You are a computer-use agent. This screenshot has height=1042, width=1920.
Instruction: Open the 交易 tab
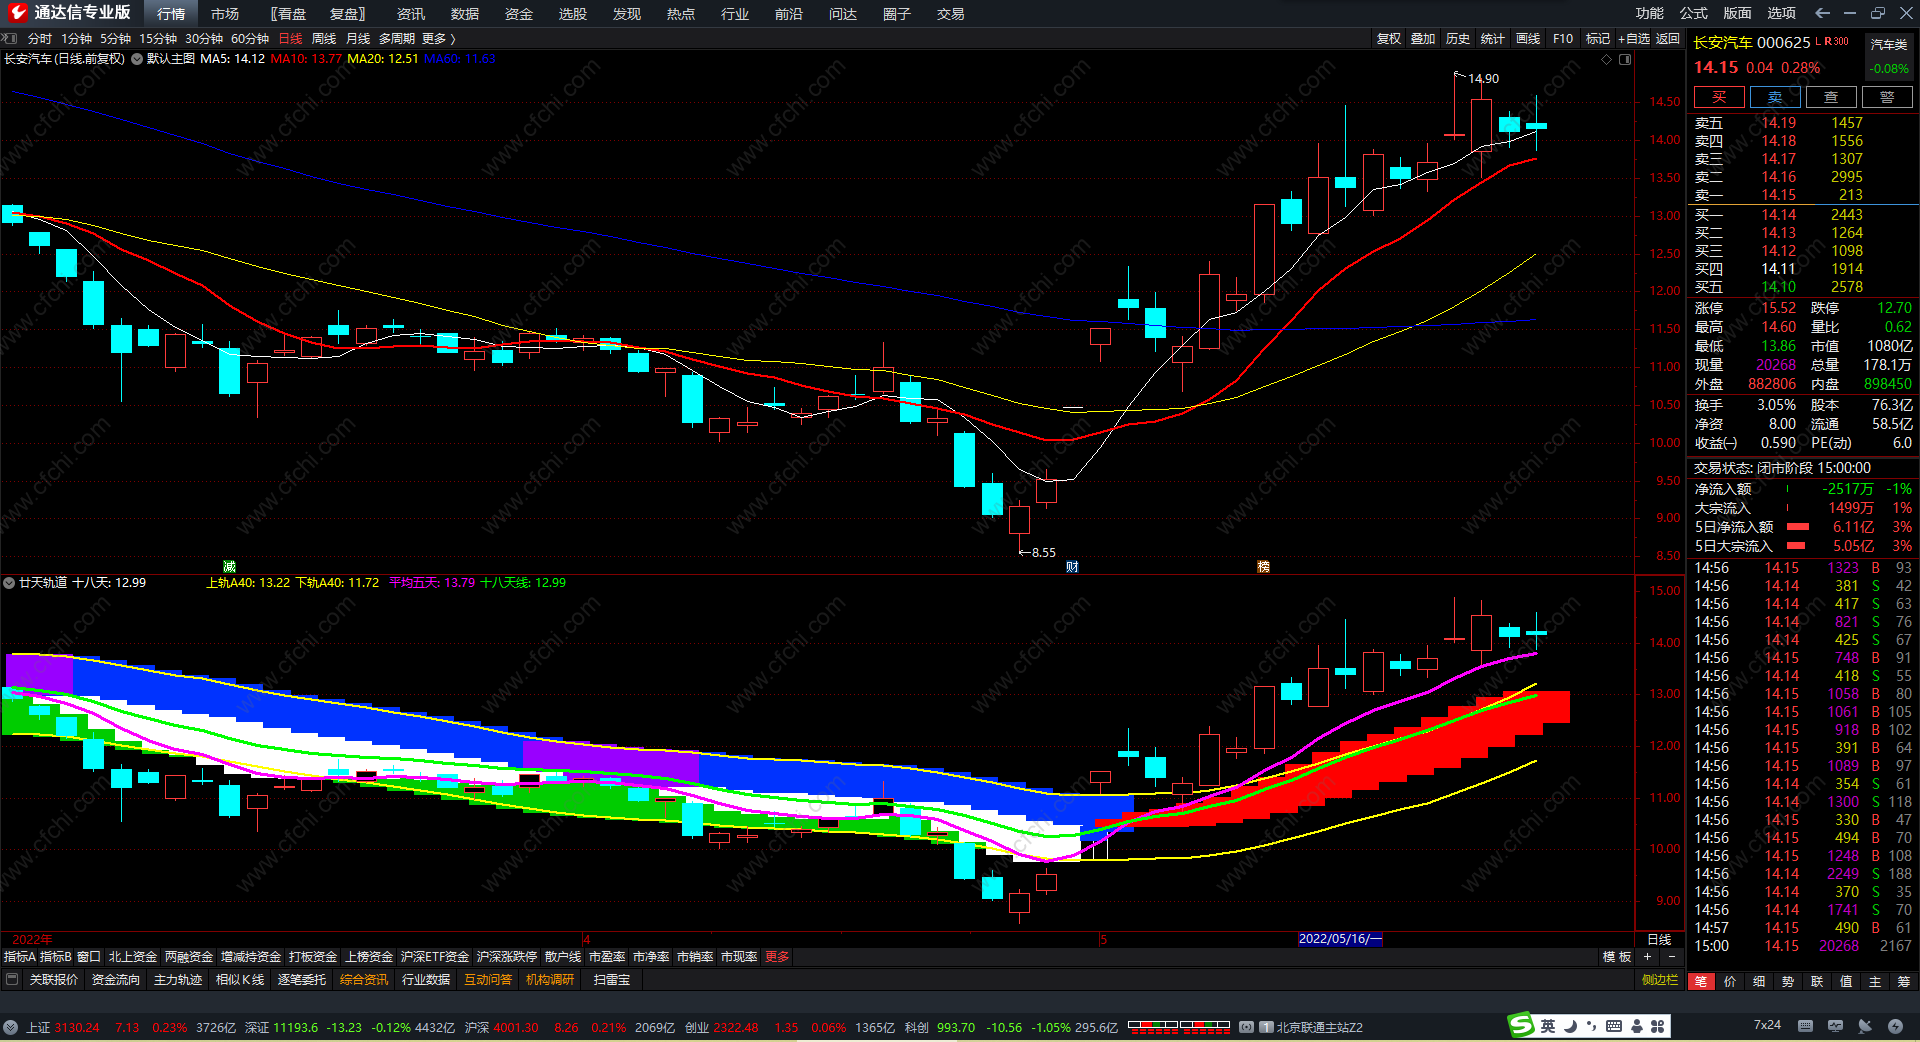click(x=951, y=14)
